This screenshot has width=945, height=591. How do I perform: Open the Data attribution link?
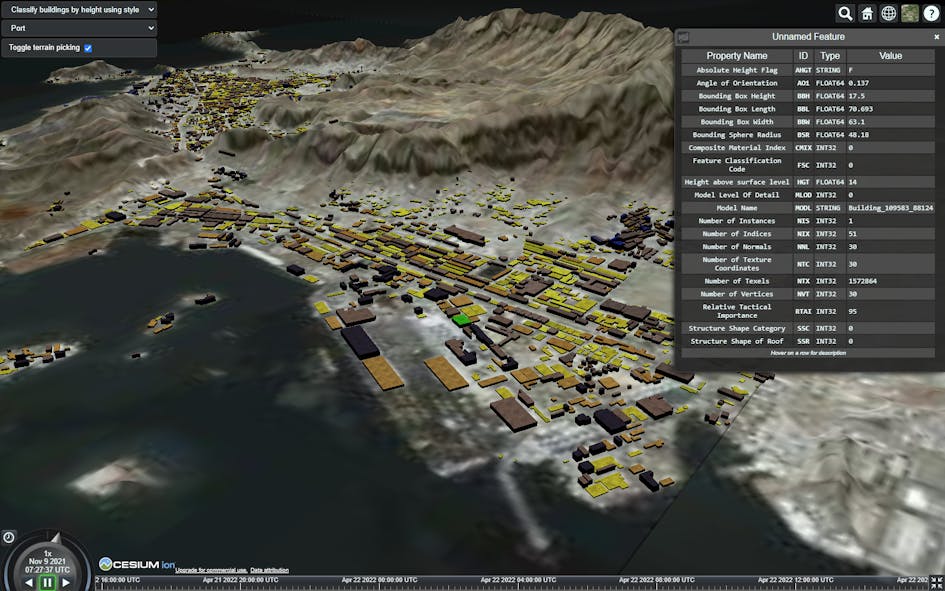pos(269,570)
